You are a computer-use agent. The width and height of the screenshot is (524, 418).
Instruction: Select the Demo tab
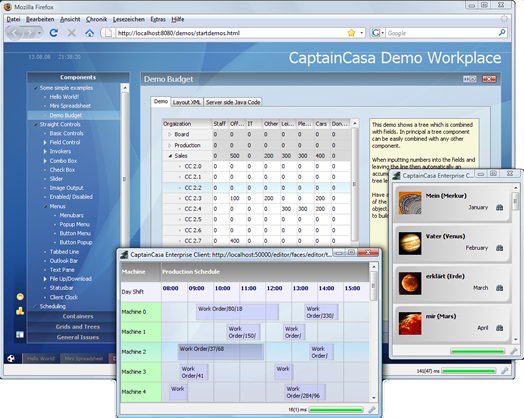161,102
